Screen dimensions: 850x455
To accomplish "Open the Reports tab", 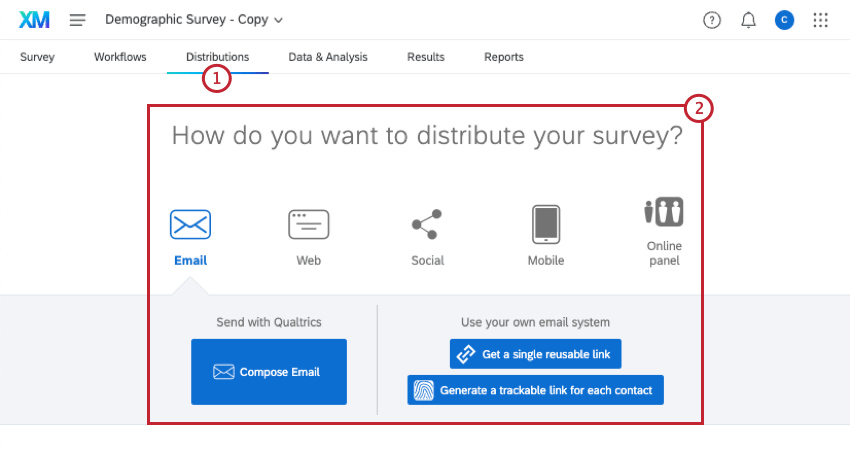I will tap(504, 57).
